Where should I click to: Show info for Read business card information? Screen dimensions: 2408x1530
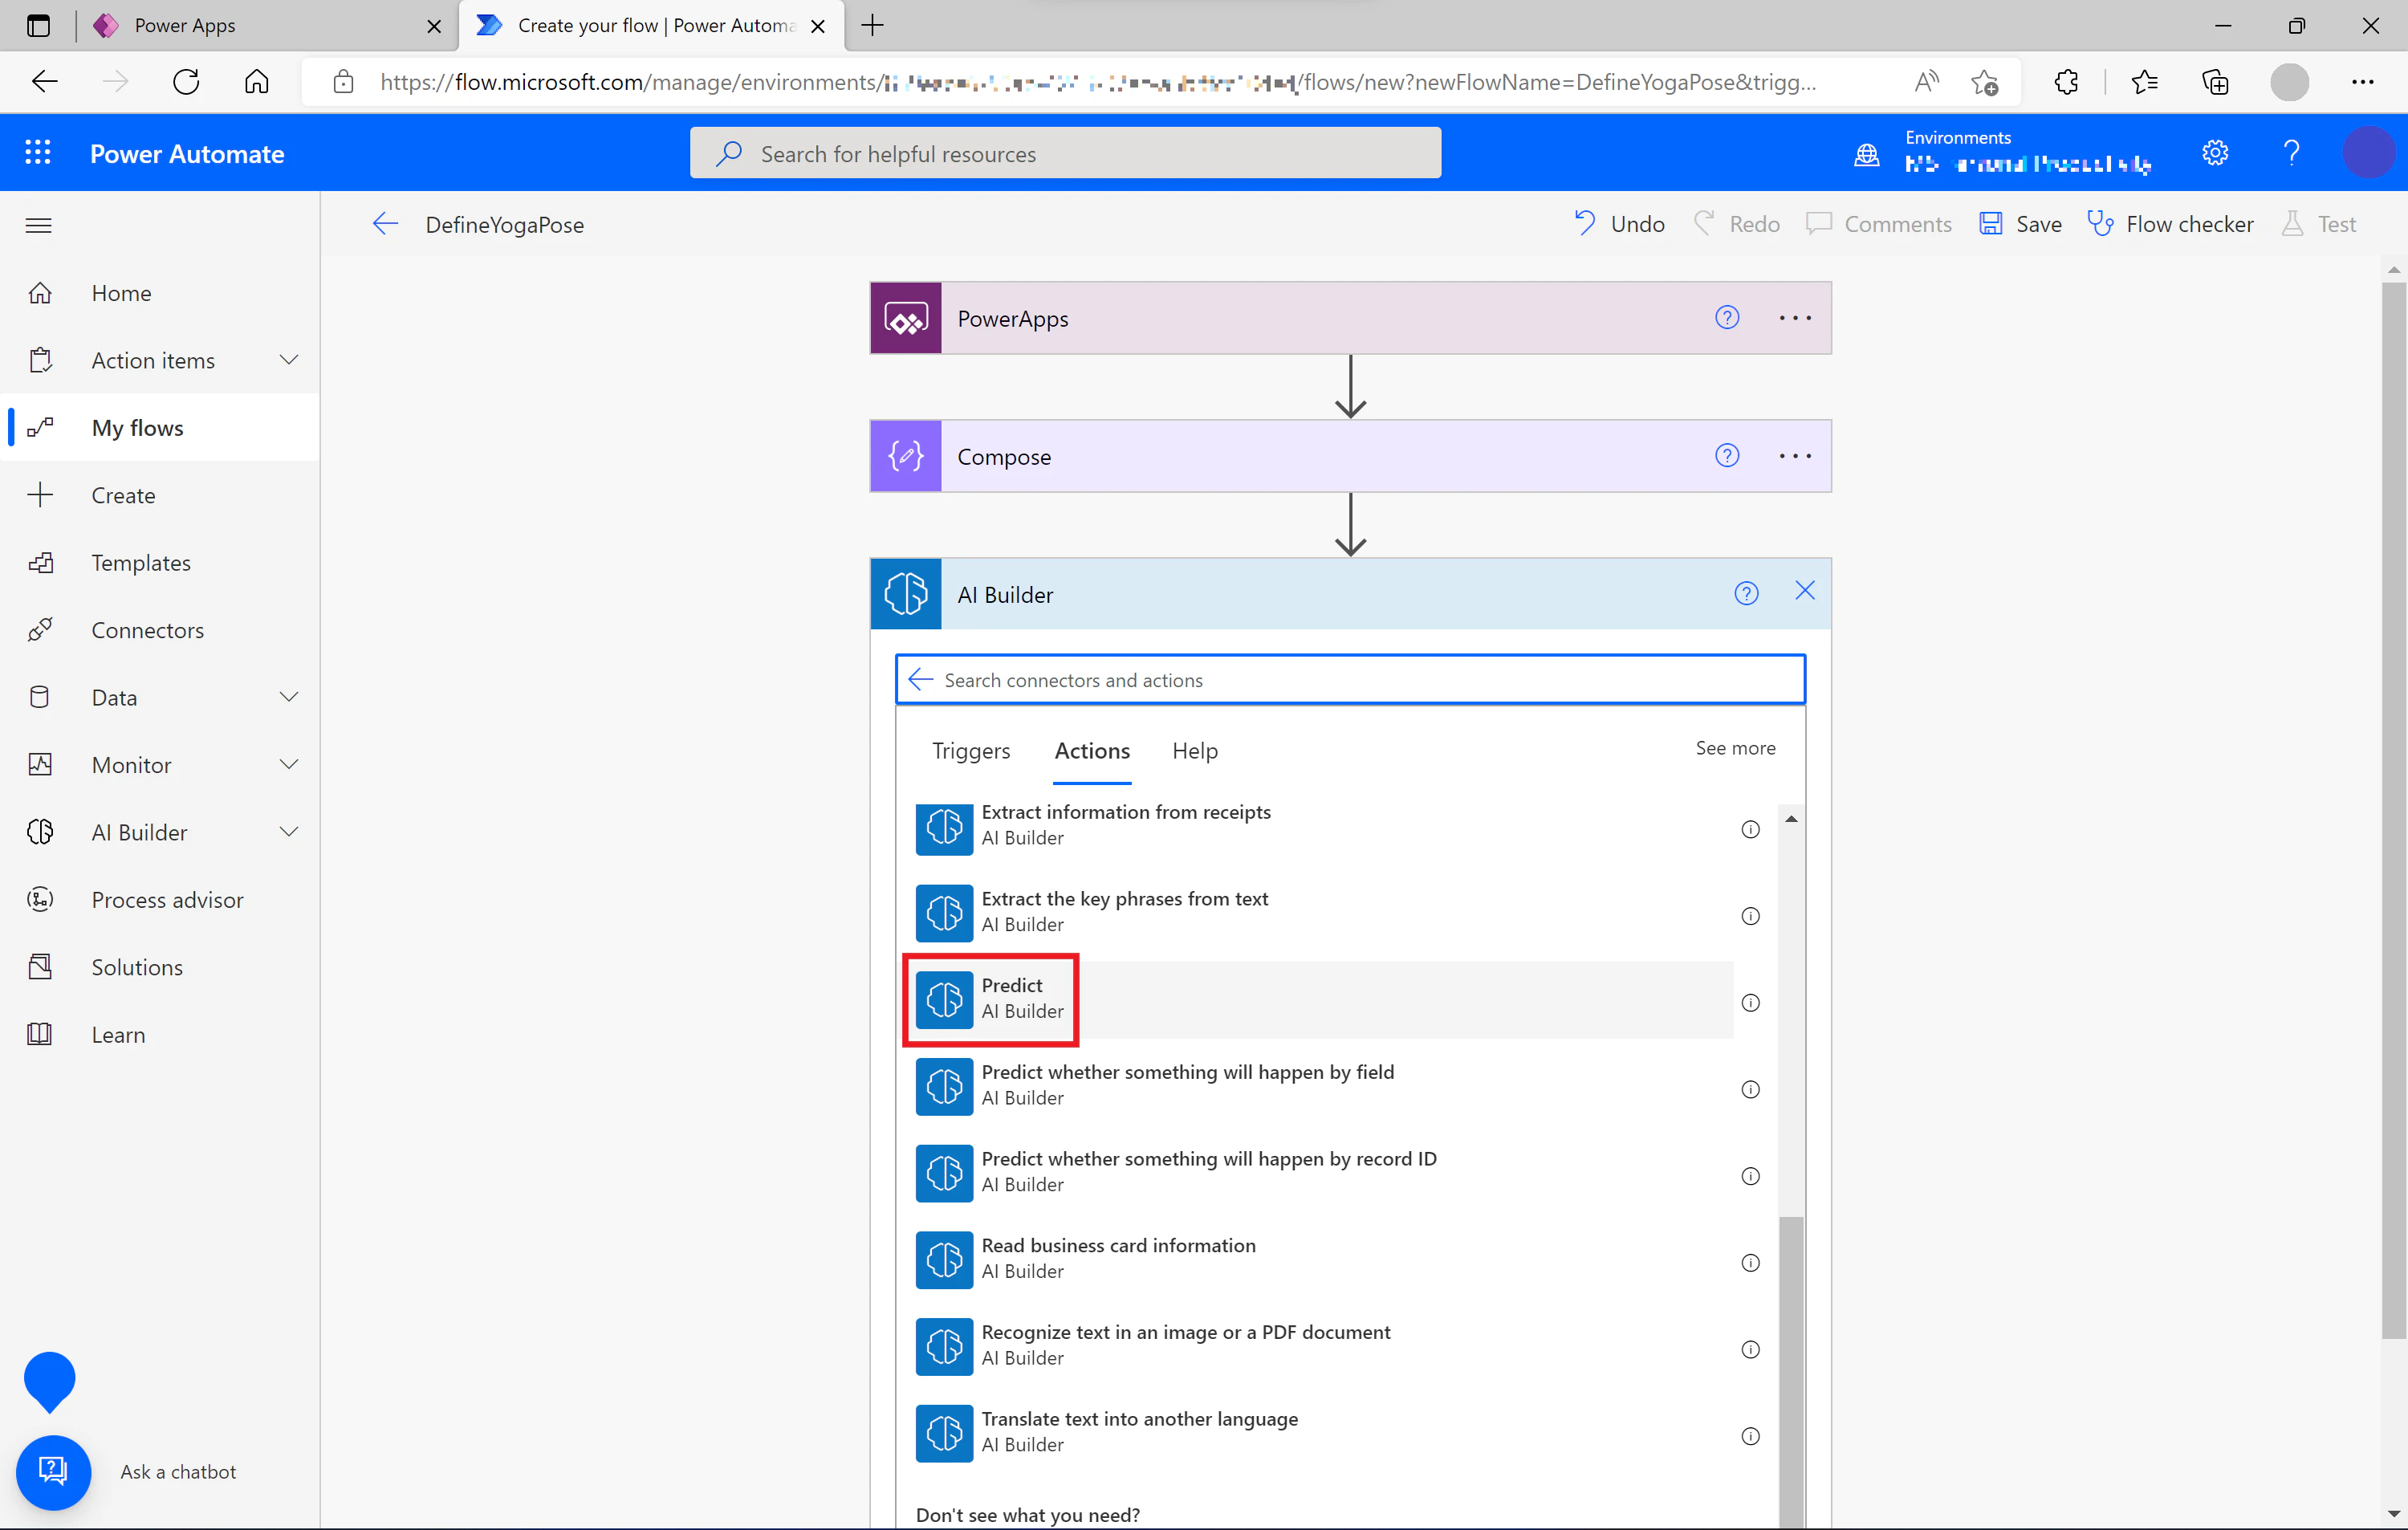pos(1751,1263)
